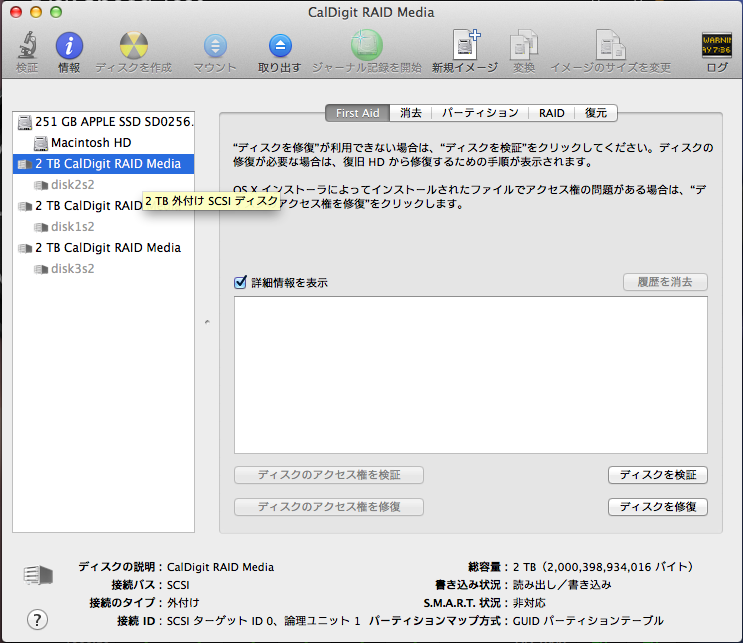The height and width of the screenshot is (643, 743).
Task: Select highlighted 2 TB CalDigit RAID Media
Action: pos(103,164)
